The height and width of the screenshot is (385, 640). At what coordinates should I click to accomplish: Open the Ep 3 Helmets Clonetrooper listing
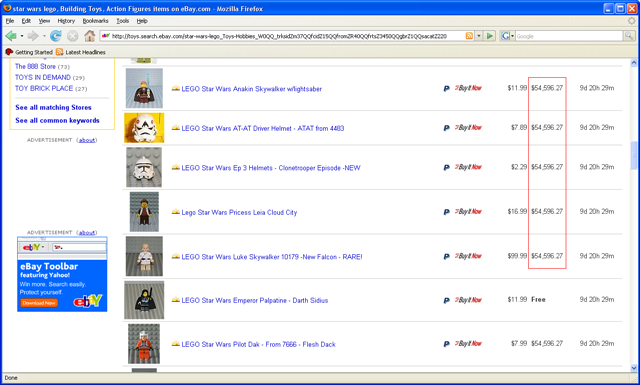click(x=271, y=168)
